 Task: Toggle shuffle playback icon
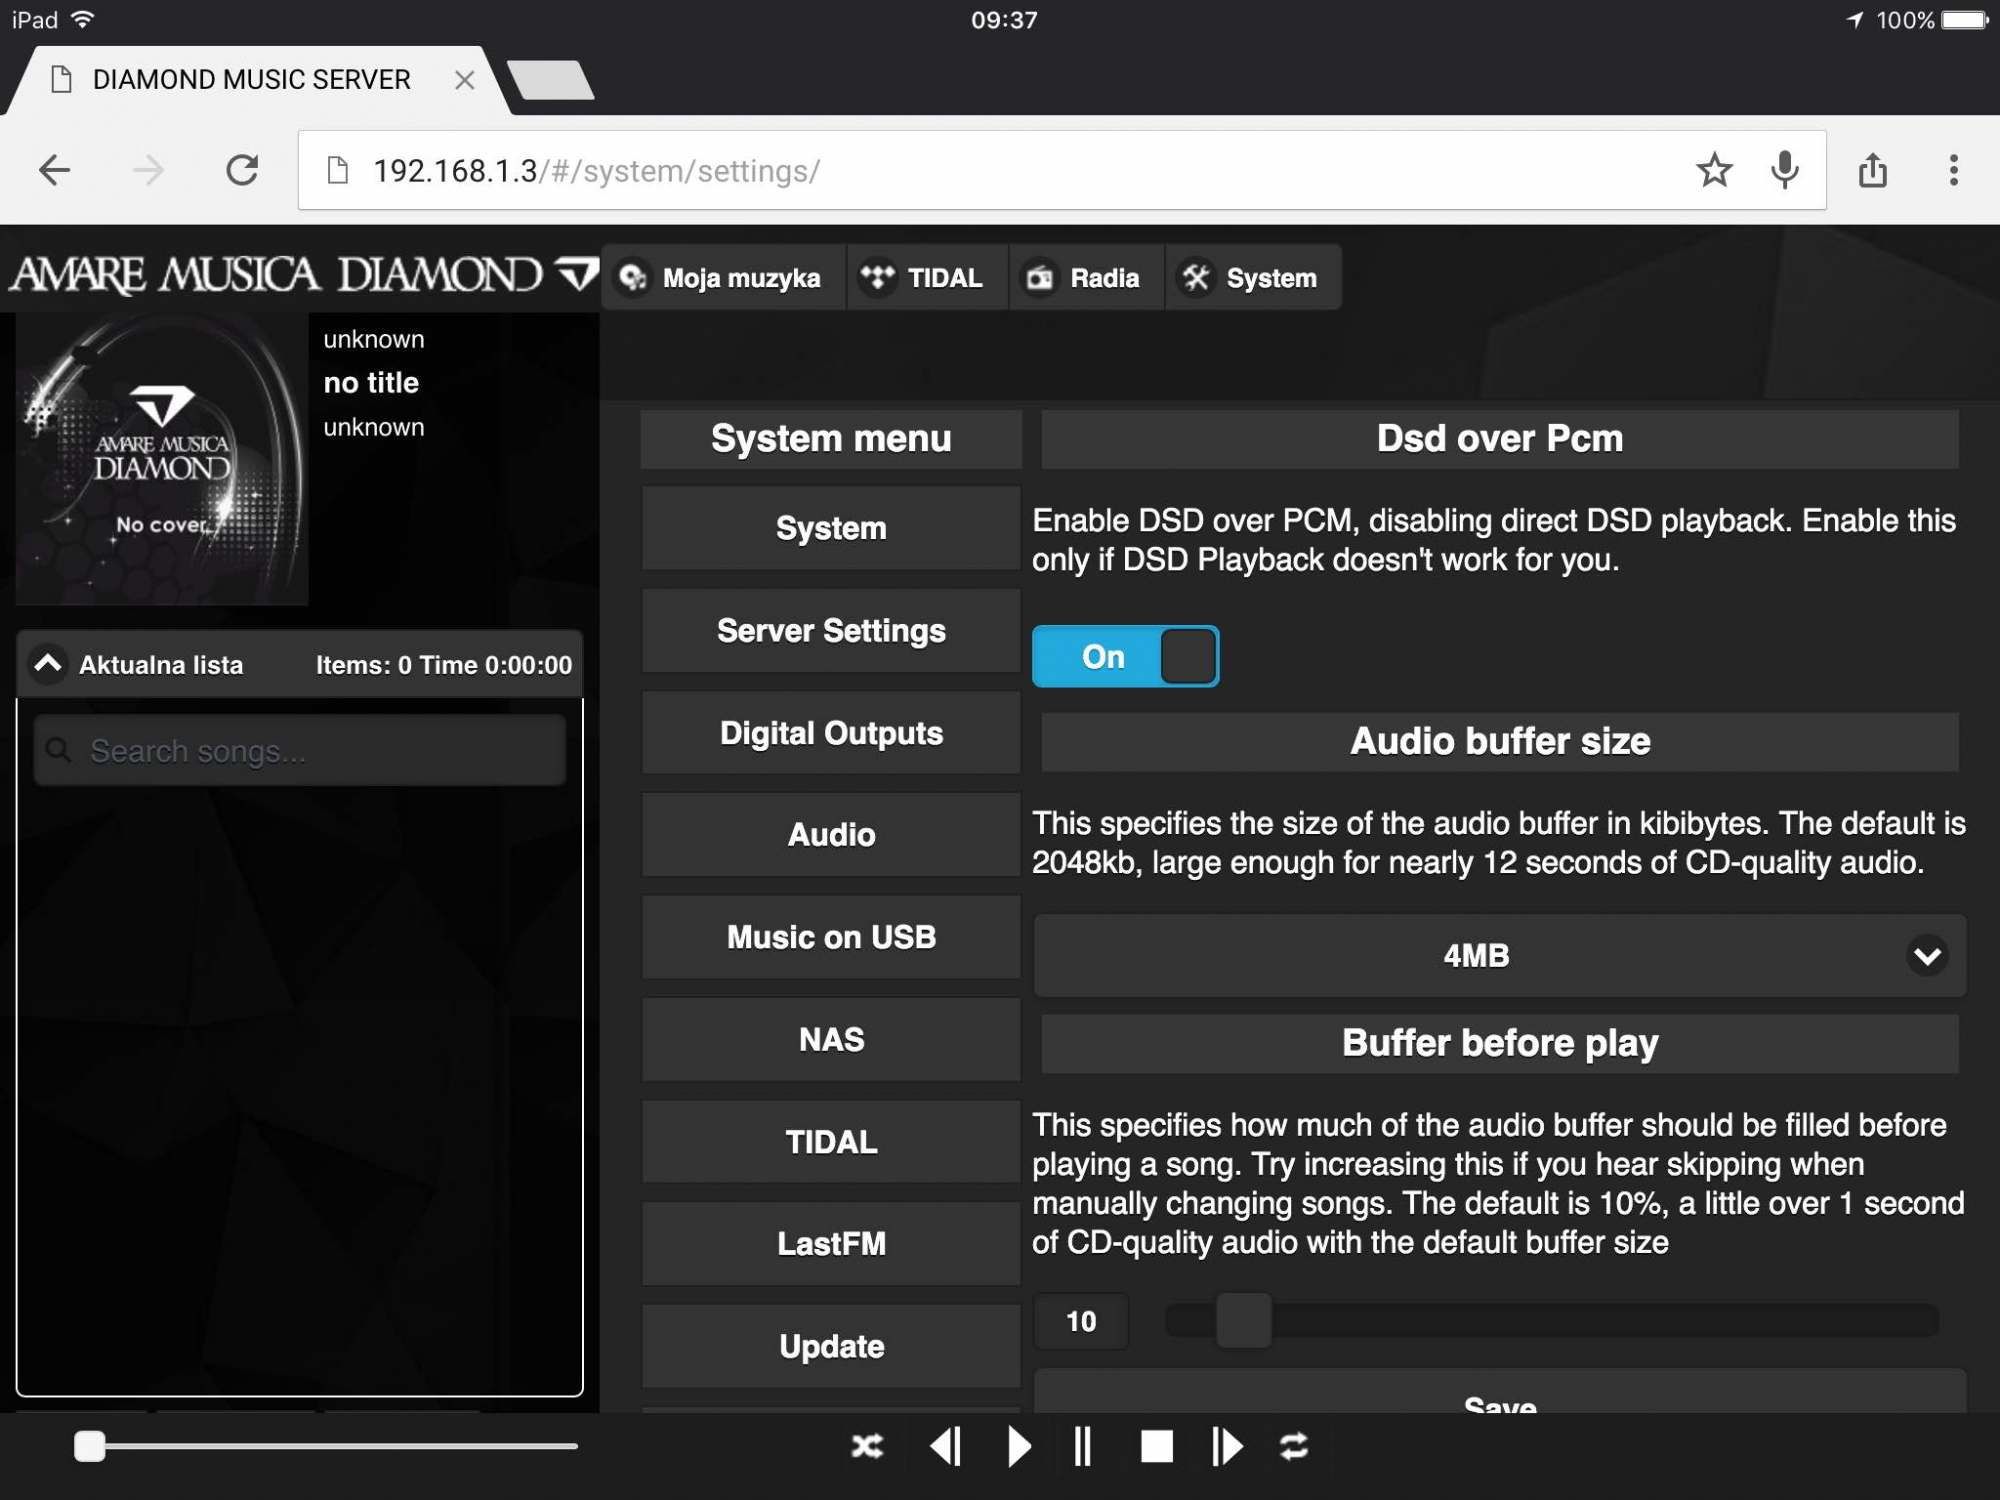tap(867, 1446)
